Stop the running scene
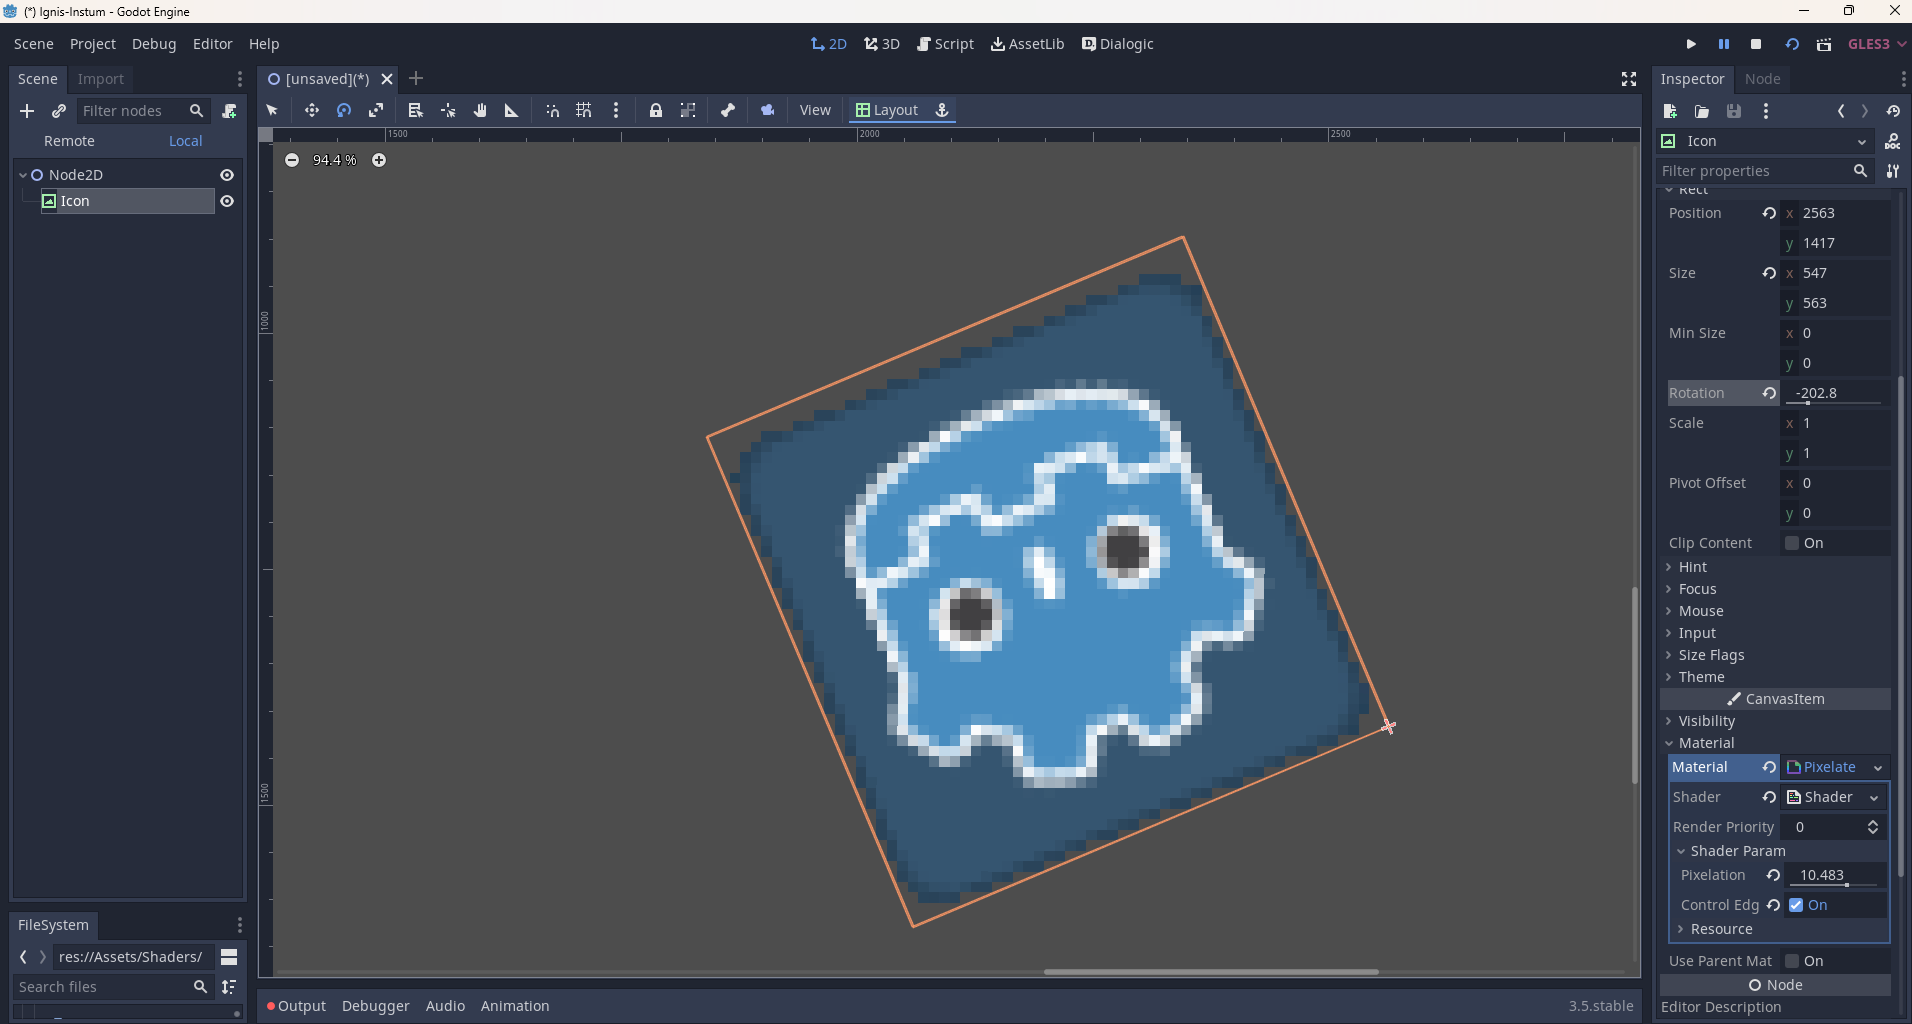Image resolution: width=1912 pixels, height=1024 pixels. tap(1756, 44)
